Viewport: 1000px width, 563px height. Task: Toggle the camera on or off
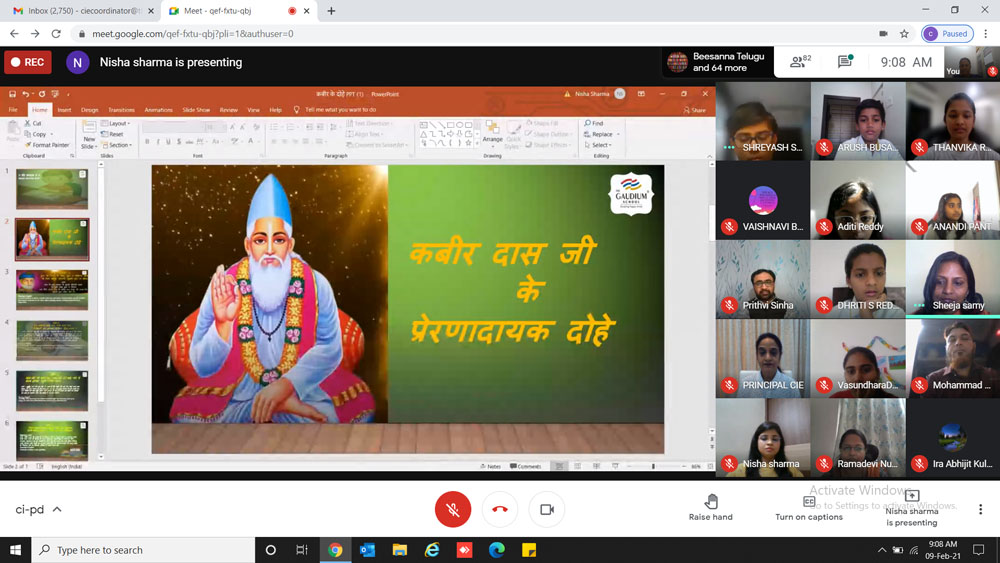point(547,509)
